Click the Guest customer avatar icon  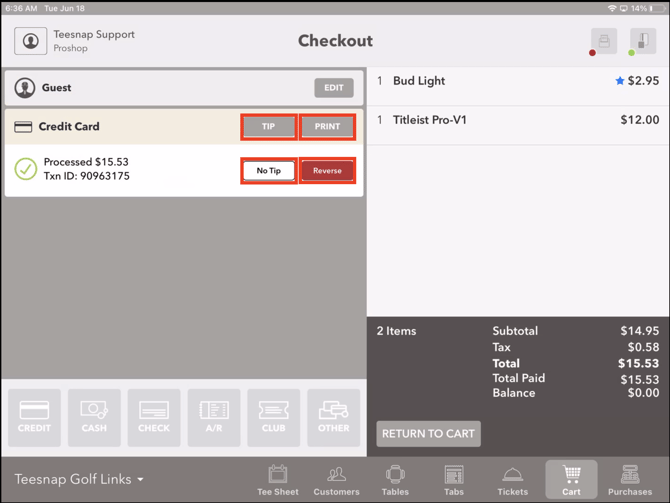pyautogui.click(x=25, y=88)
